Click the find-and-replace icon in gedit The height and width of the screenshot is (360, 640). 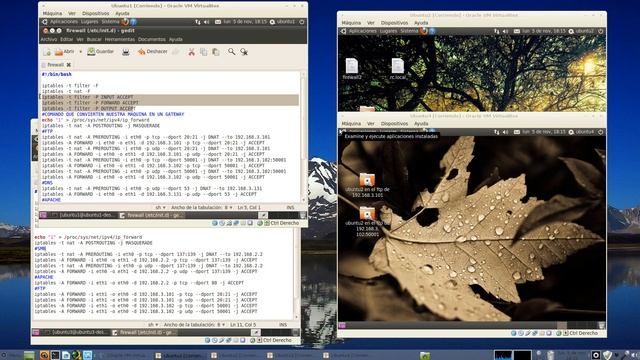244,52
